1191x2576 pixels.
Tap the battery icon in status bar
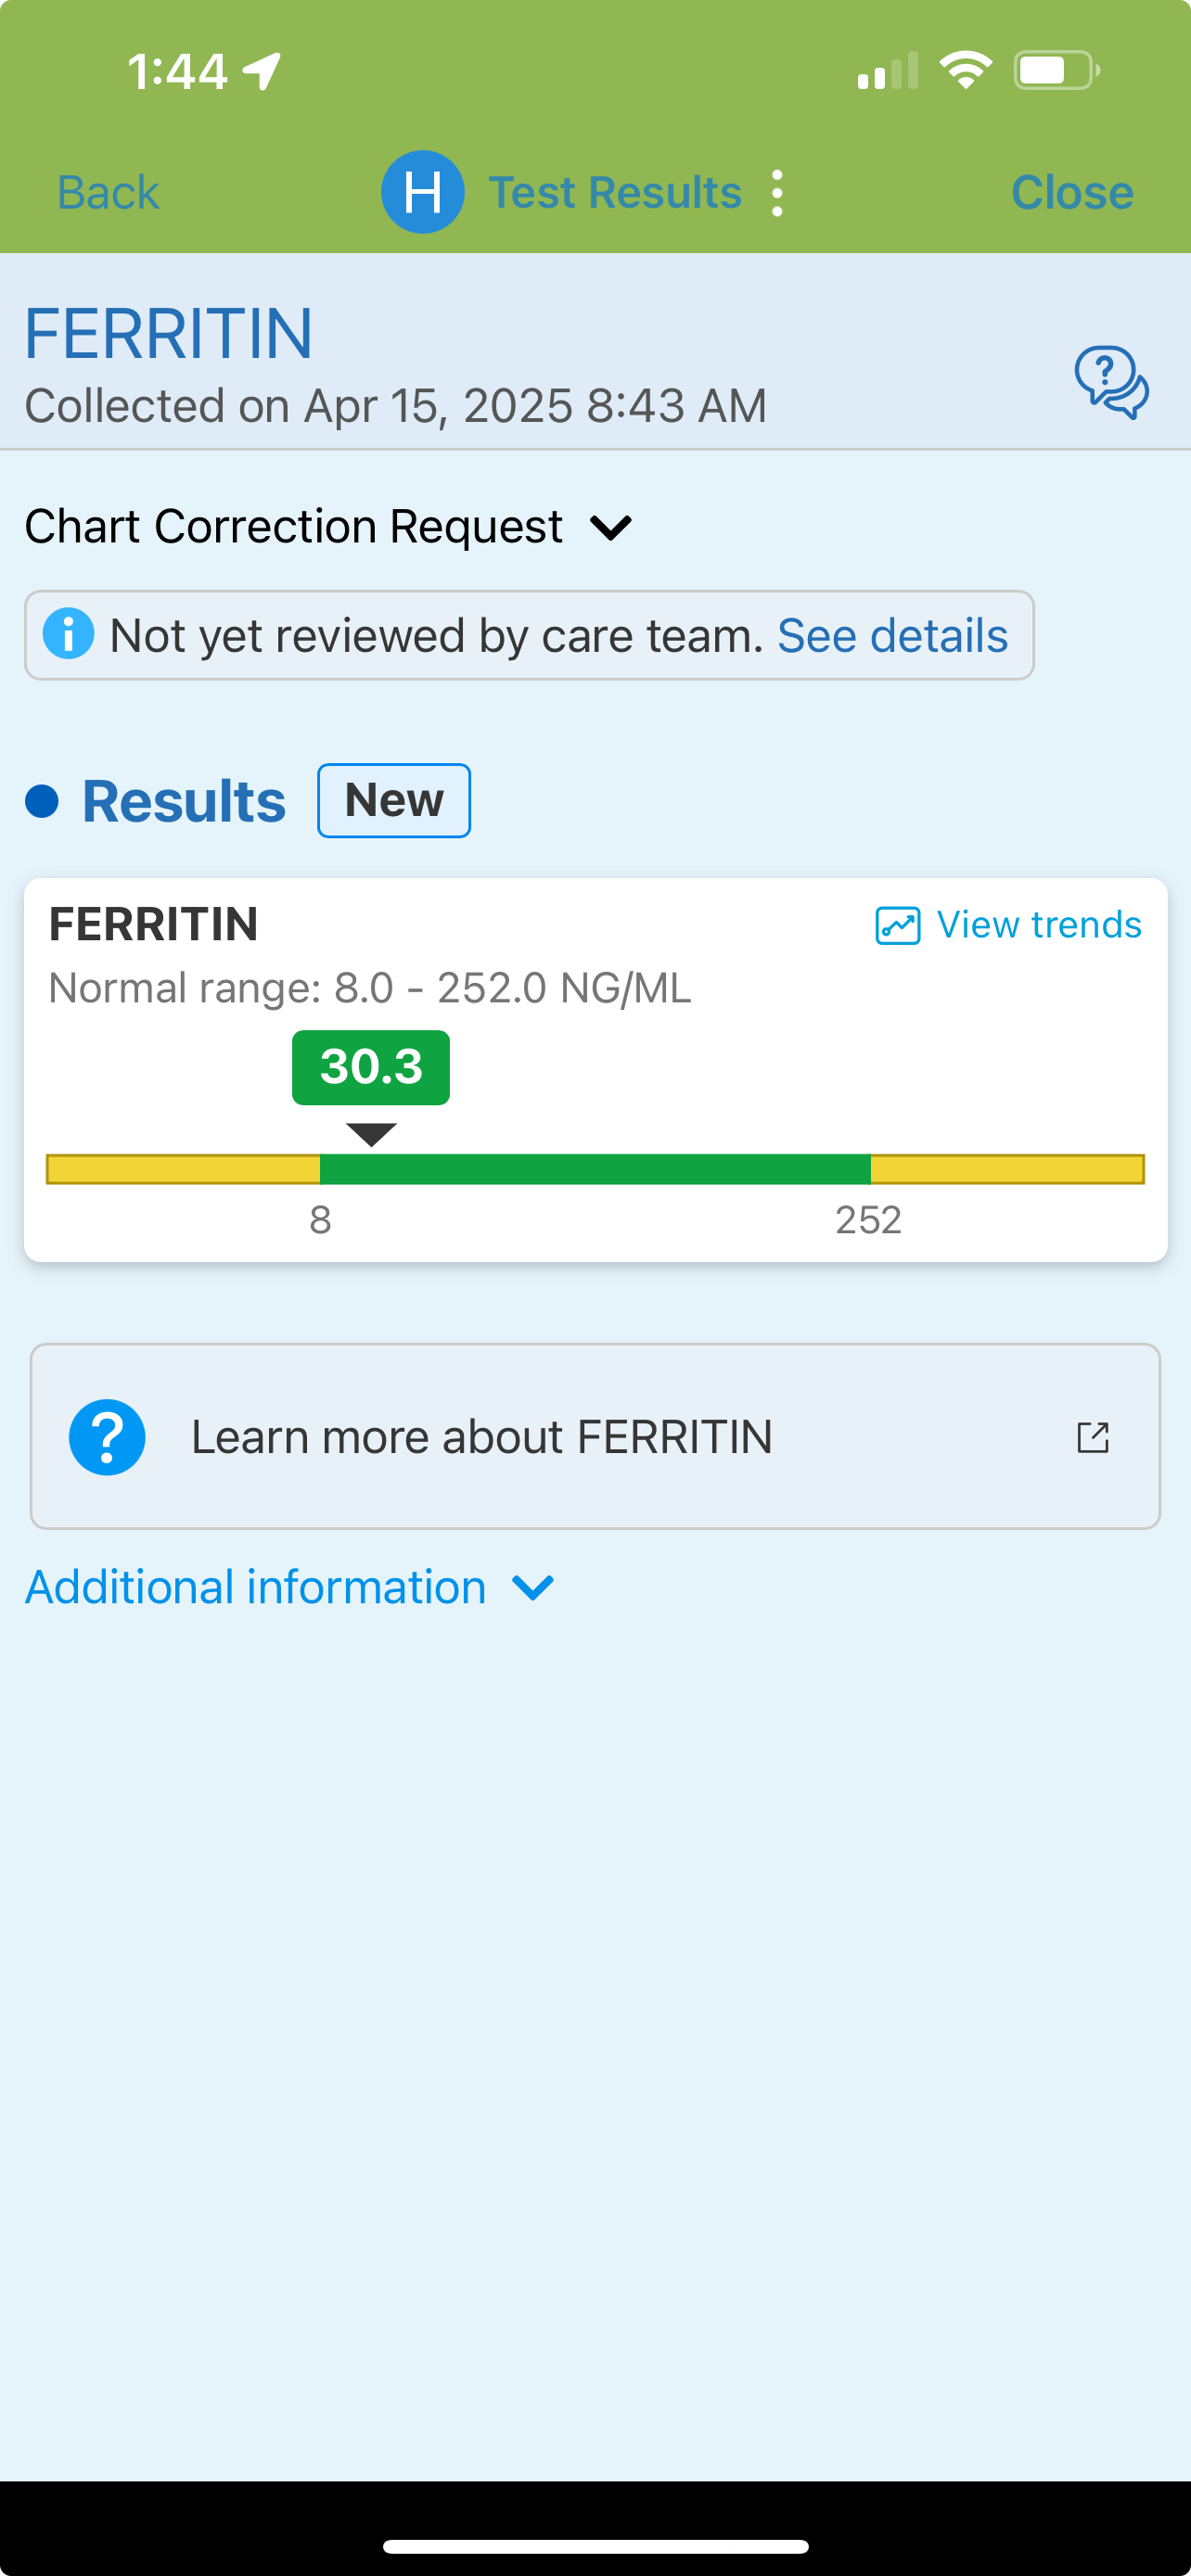pyautogui.click(x=1055, y=71)
